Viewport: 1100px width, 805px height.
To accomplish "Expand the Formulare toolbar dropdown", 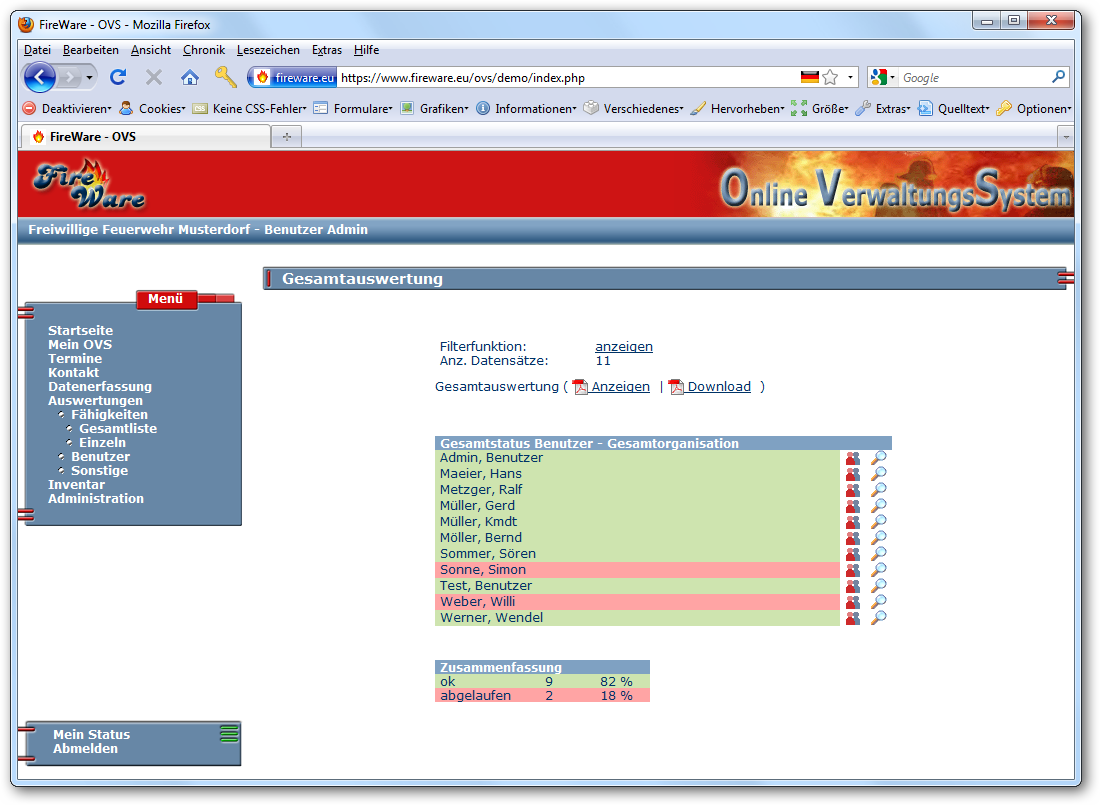I will (x=362, y=109).
